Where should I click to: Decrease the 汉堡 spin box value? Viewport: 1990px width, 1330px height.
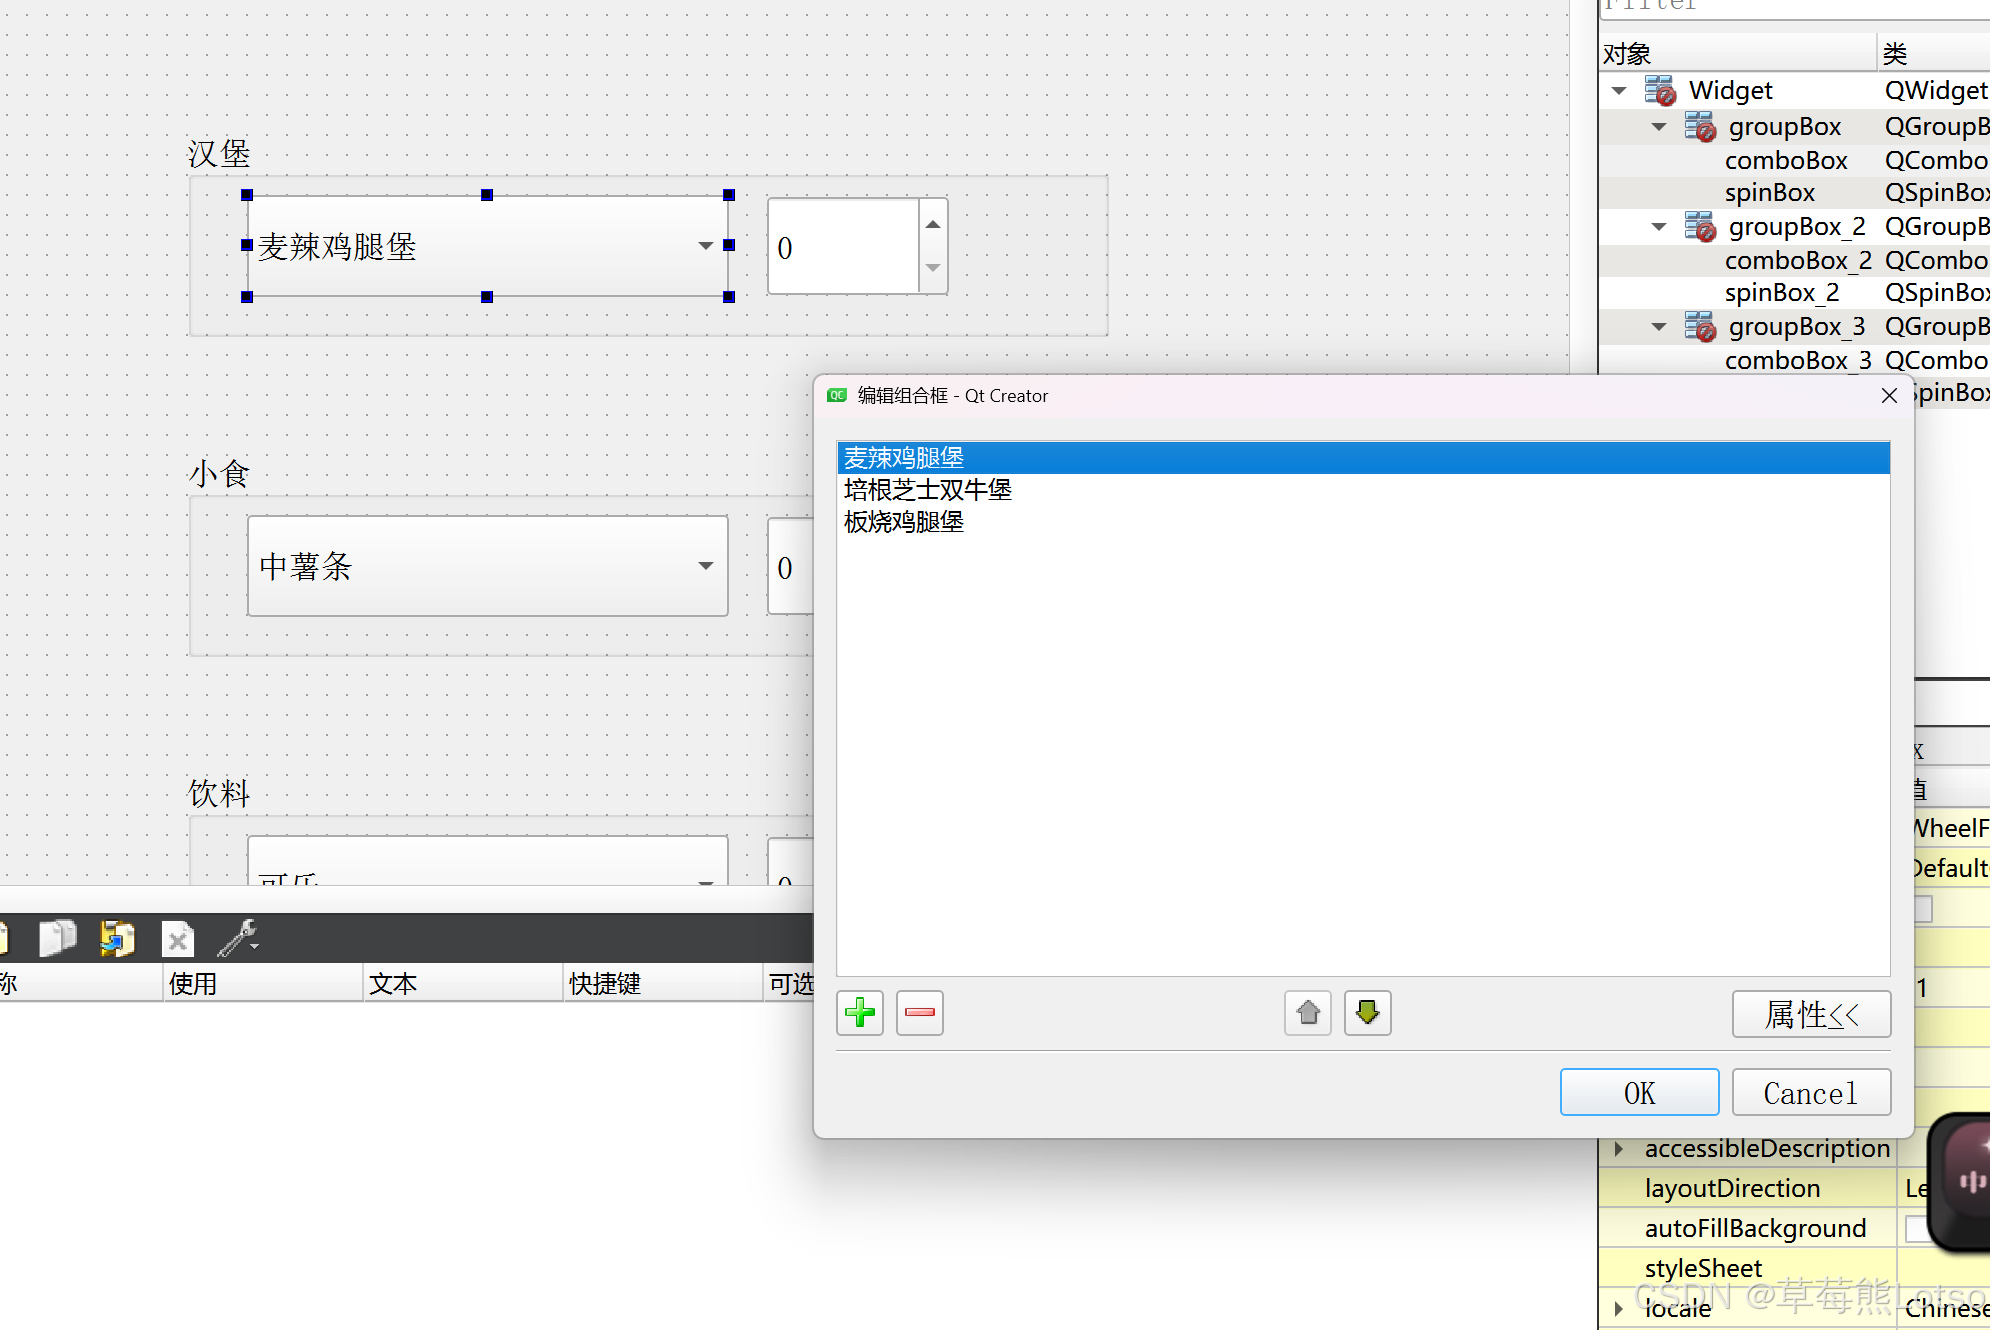point(932,268)
